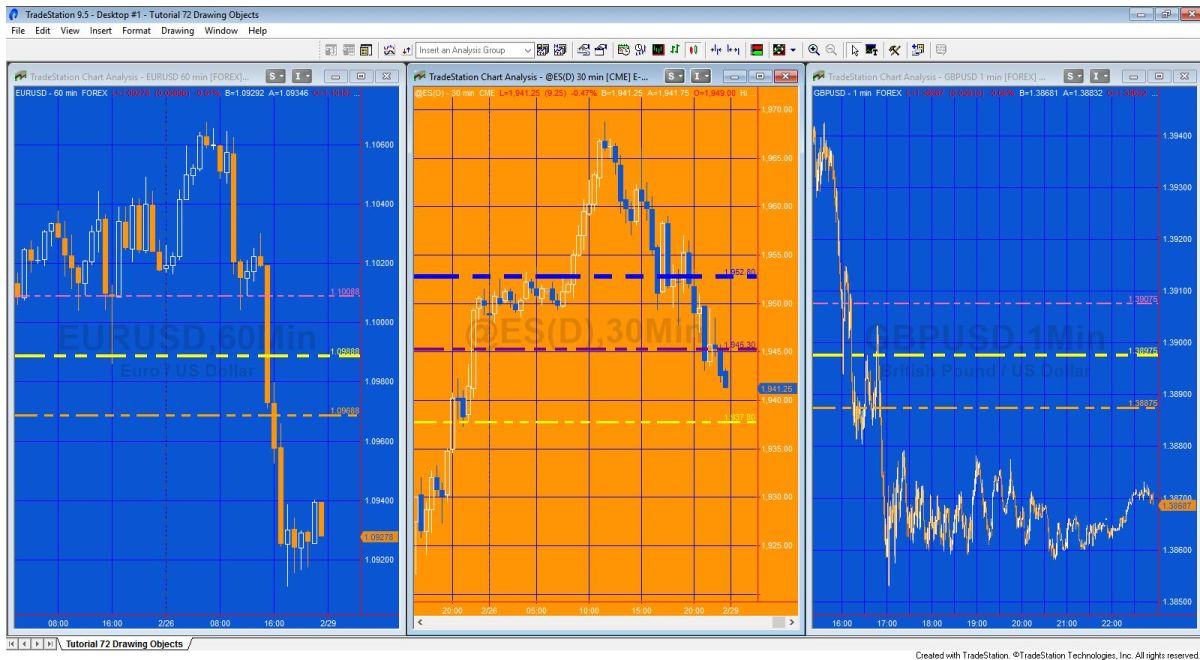Open the Help menu

pos(258,31)
